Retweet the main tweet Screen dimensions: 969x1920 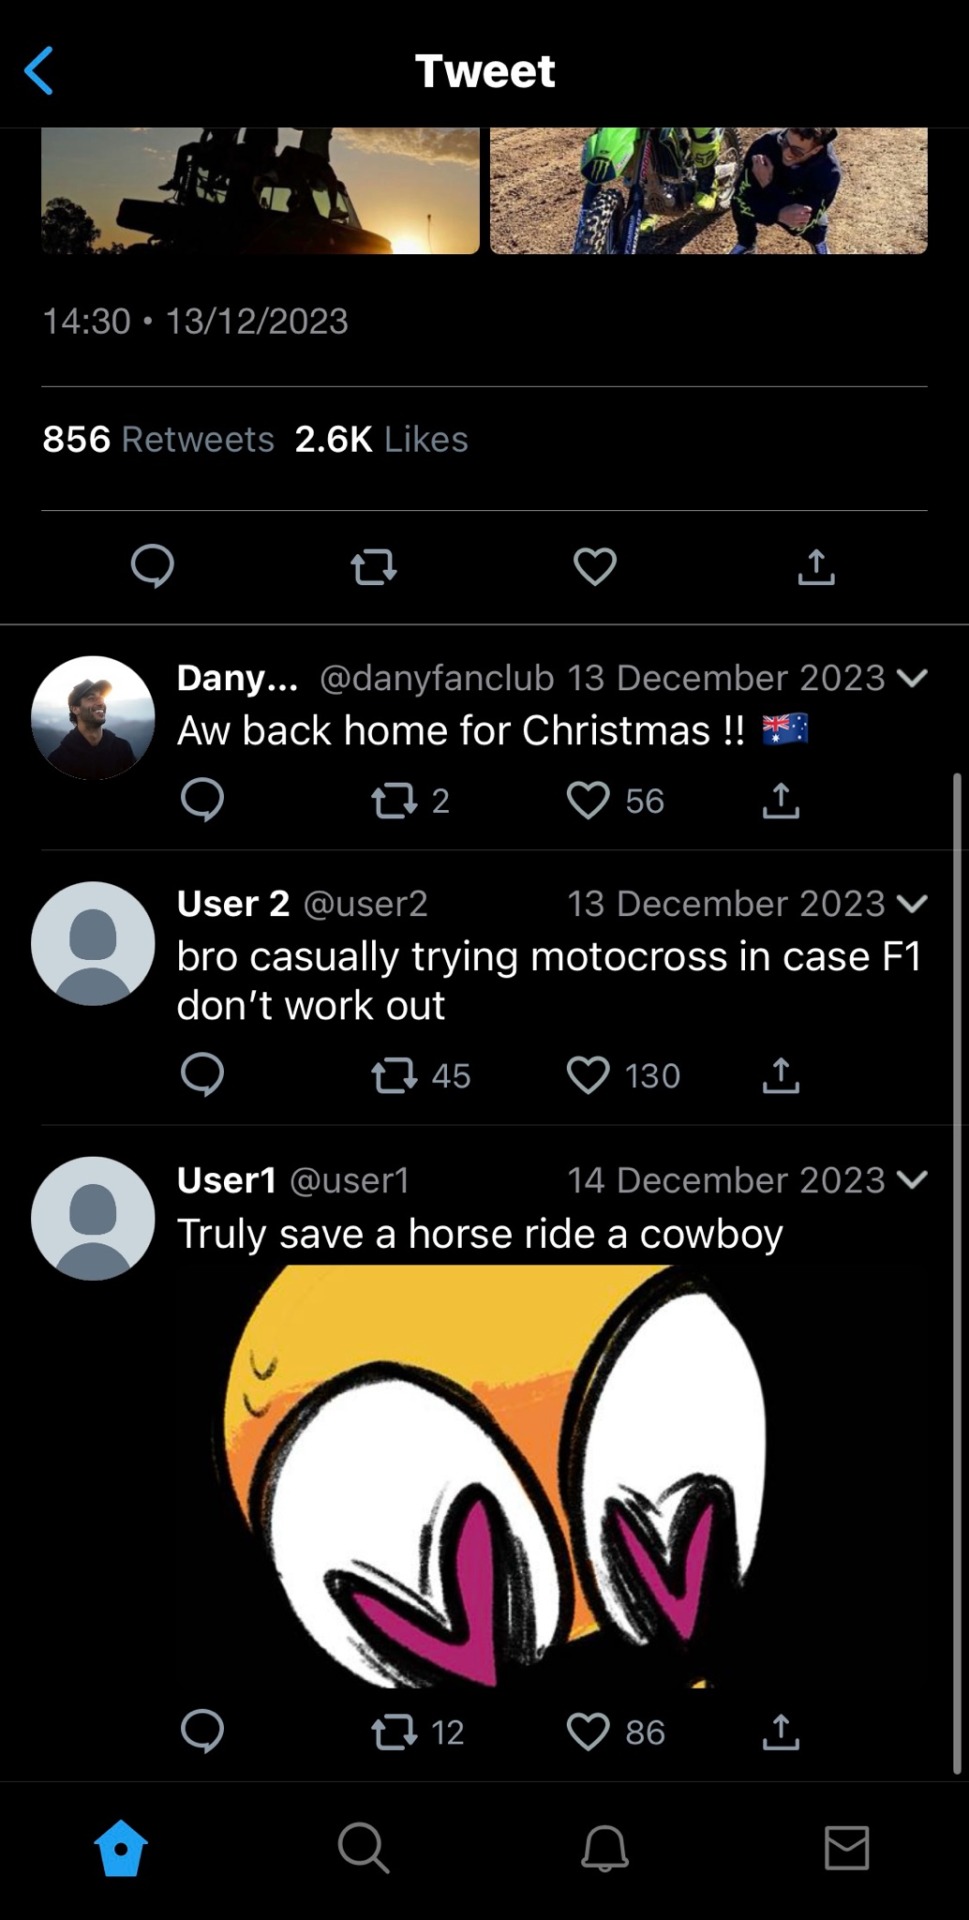tap(374, 567)
